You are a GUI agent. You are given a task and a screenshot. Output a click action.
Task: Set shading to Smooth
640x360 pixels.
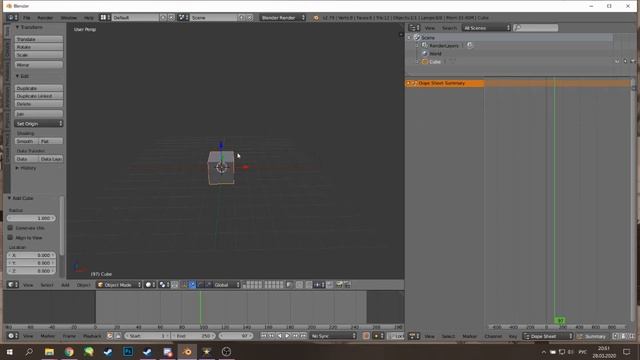pos(27,141)
